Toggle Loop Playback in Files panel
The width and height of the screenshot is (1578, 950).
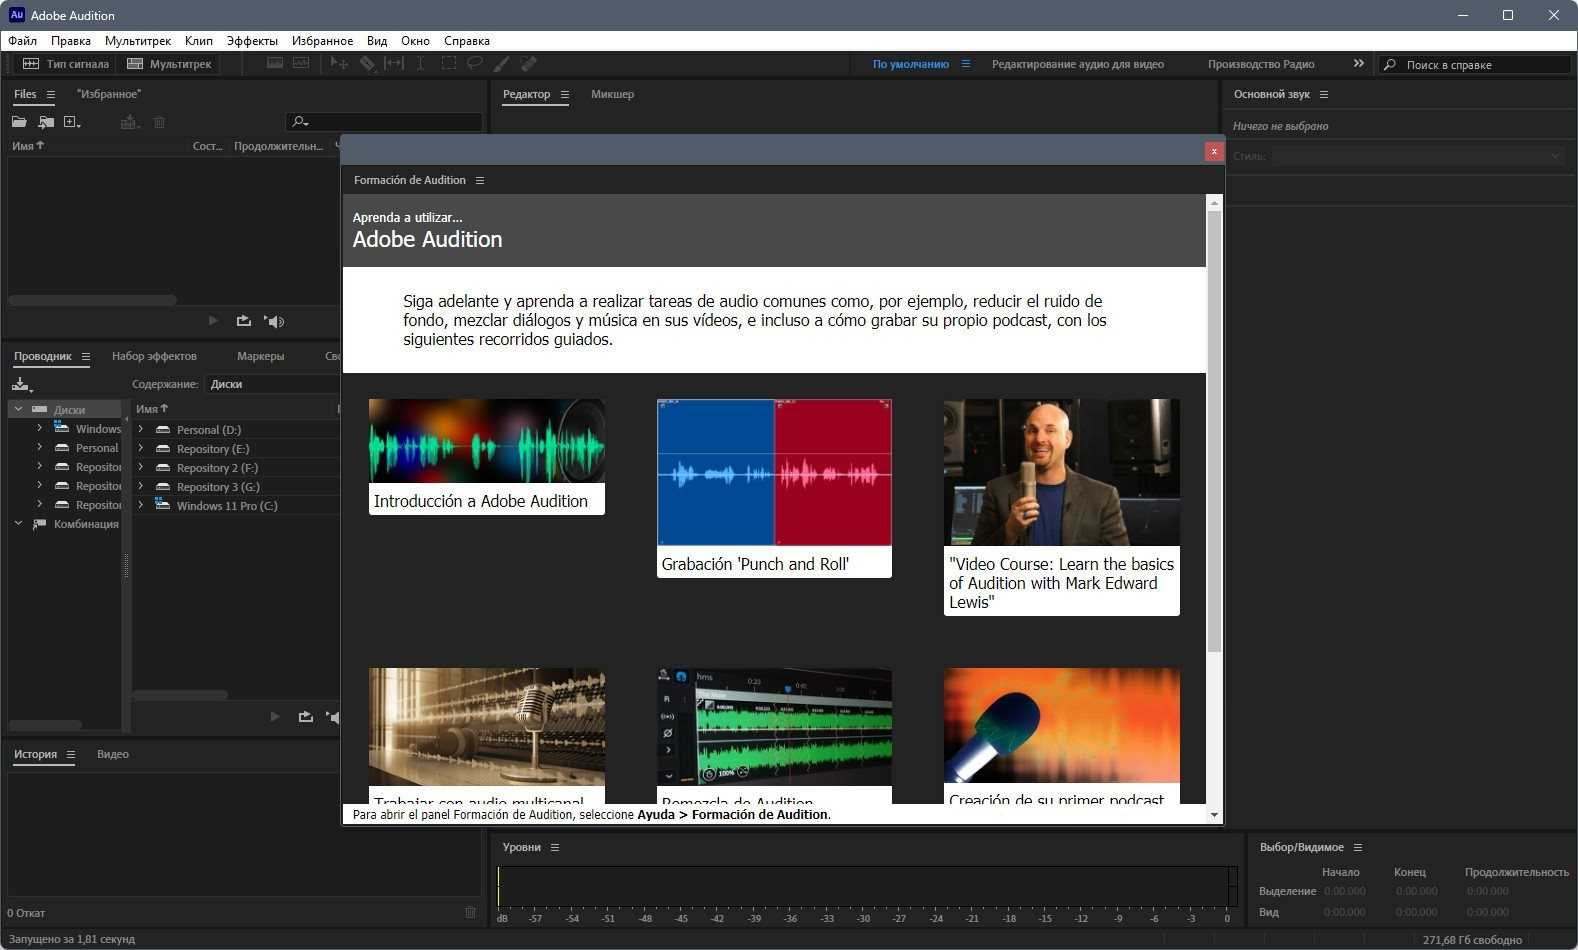(x=243, y=321)
